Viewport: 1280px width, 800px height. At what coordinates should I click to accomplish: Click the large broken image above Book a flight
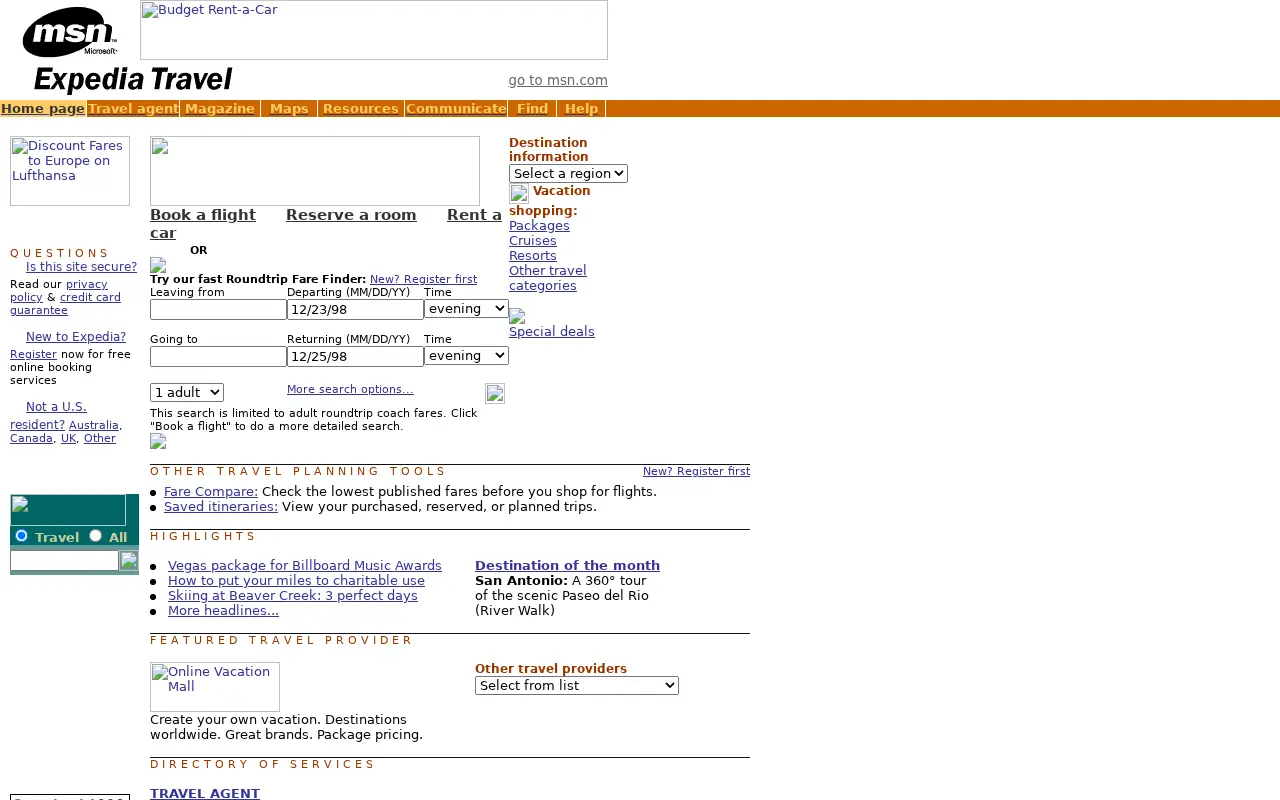315,171
